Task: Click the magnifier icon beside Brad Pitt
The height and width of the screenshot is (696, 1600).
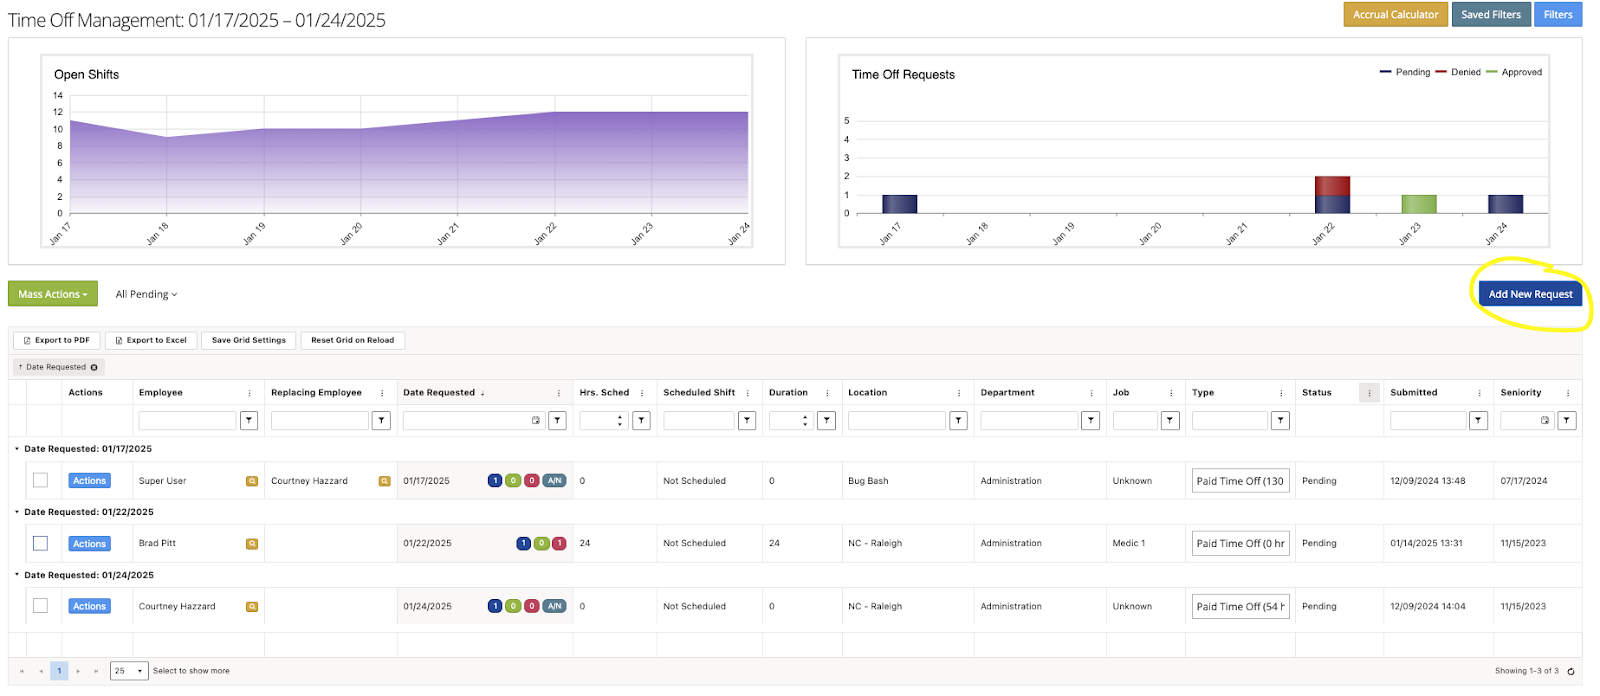Action: 252,544
